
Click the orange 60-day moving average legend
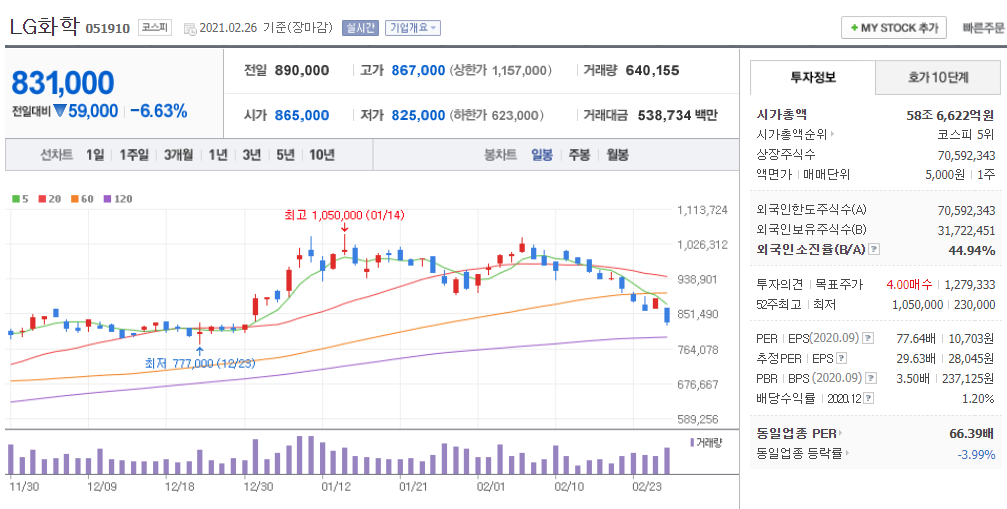click(82, 199)
